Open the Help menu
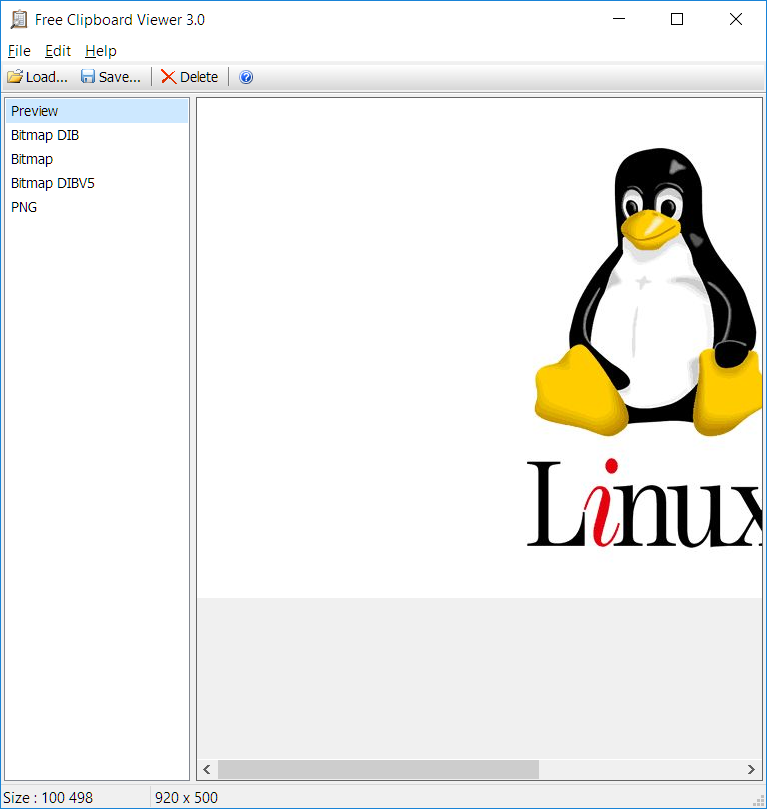Screen dimensions: 767x809 [x=101, y=51]
